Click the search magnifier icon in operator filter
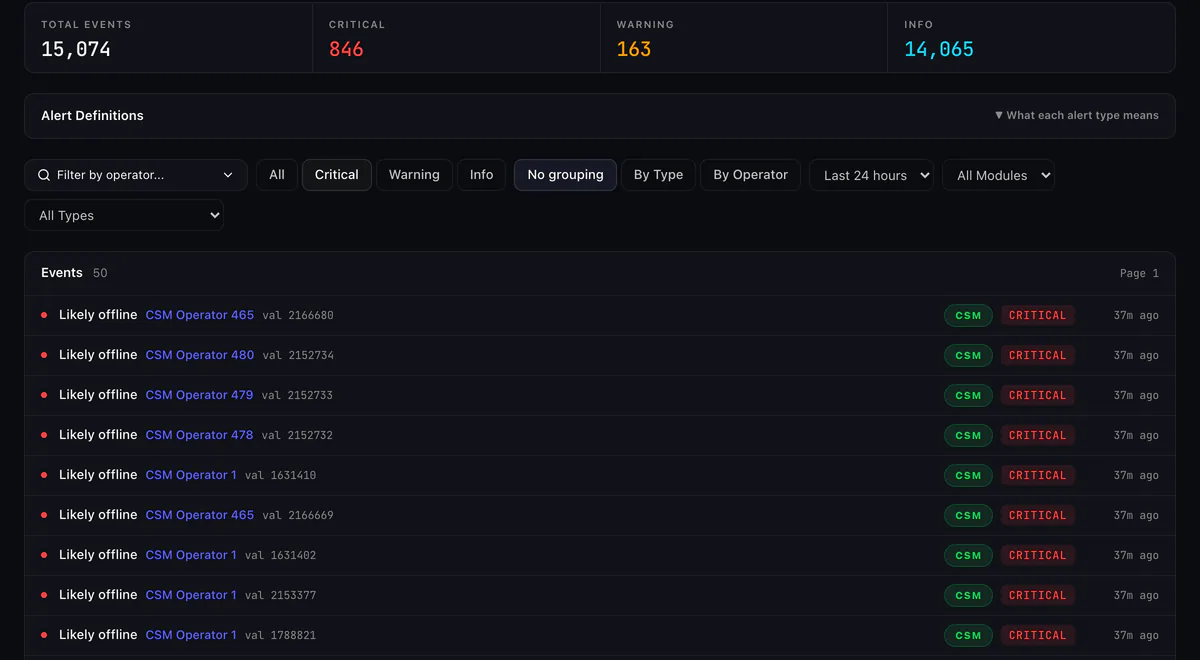 (x=44, y=175)
